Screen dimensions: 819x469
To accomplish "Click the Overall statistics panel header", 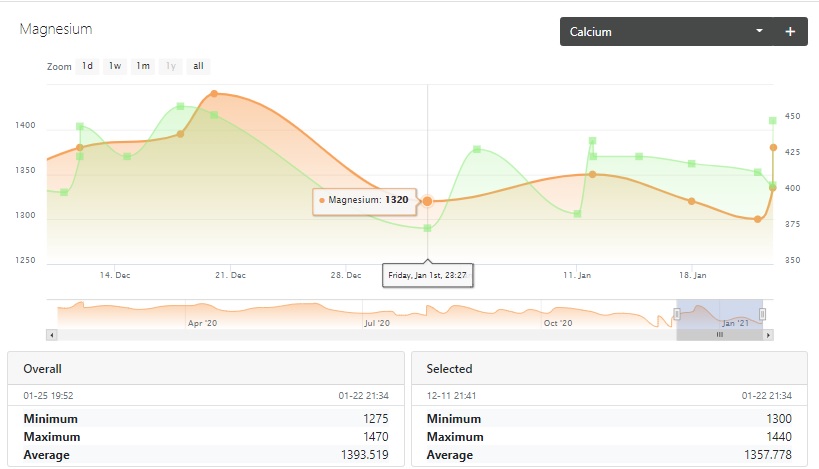I will click(x=206, y=368).
